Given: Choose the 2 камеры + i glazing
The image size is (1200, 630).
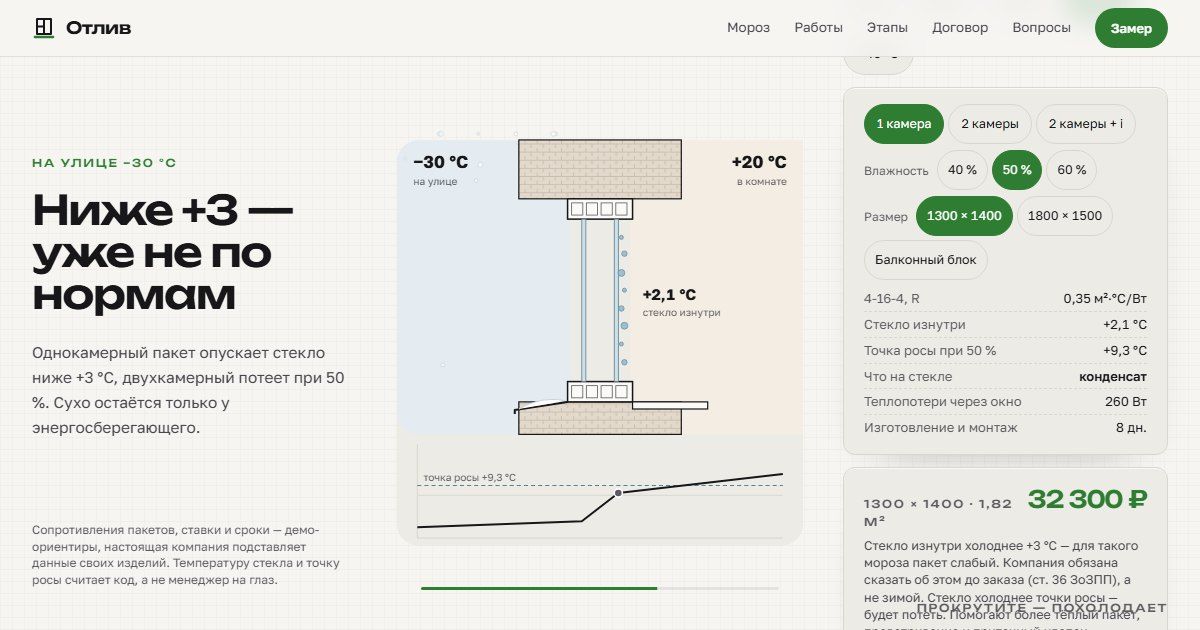Looking at the screenshot, I should point(1086,124).
